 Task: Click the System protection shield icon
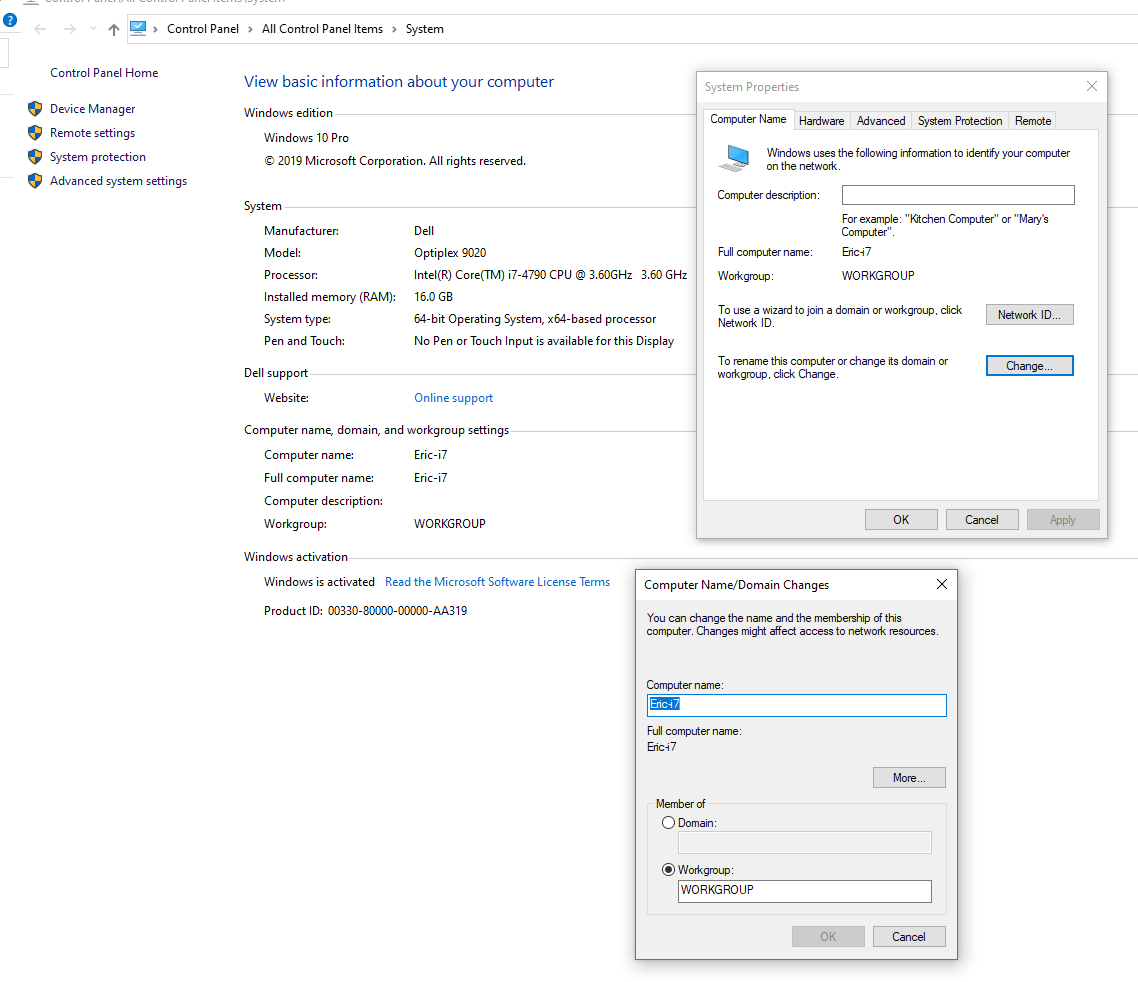(35, 157)
